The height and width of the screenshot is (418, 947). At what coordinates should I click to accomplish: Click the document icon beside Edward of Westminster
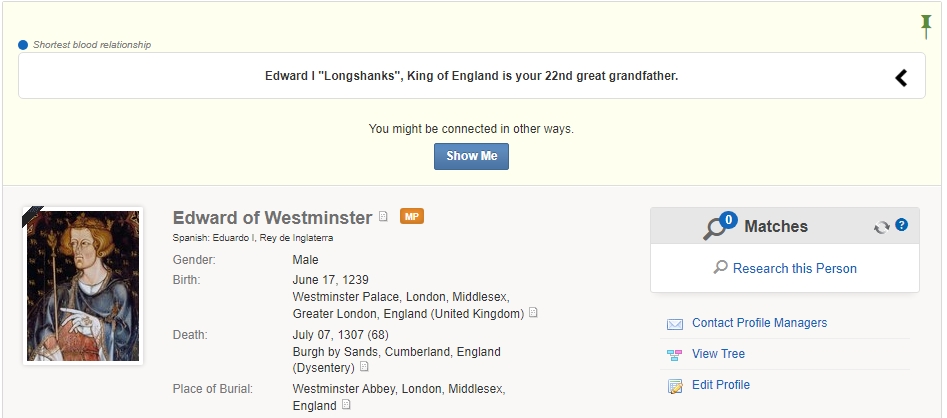coord(383,216)
